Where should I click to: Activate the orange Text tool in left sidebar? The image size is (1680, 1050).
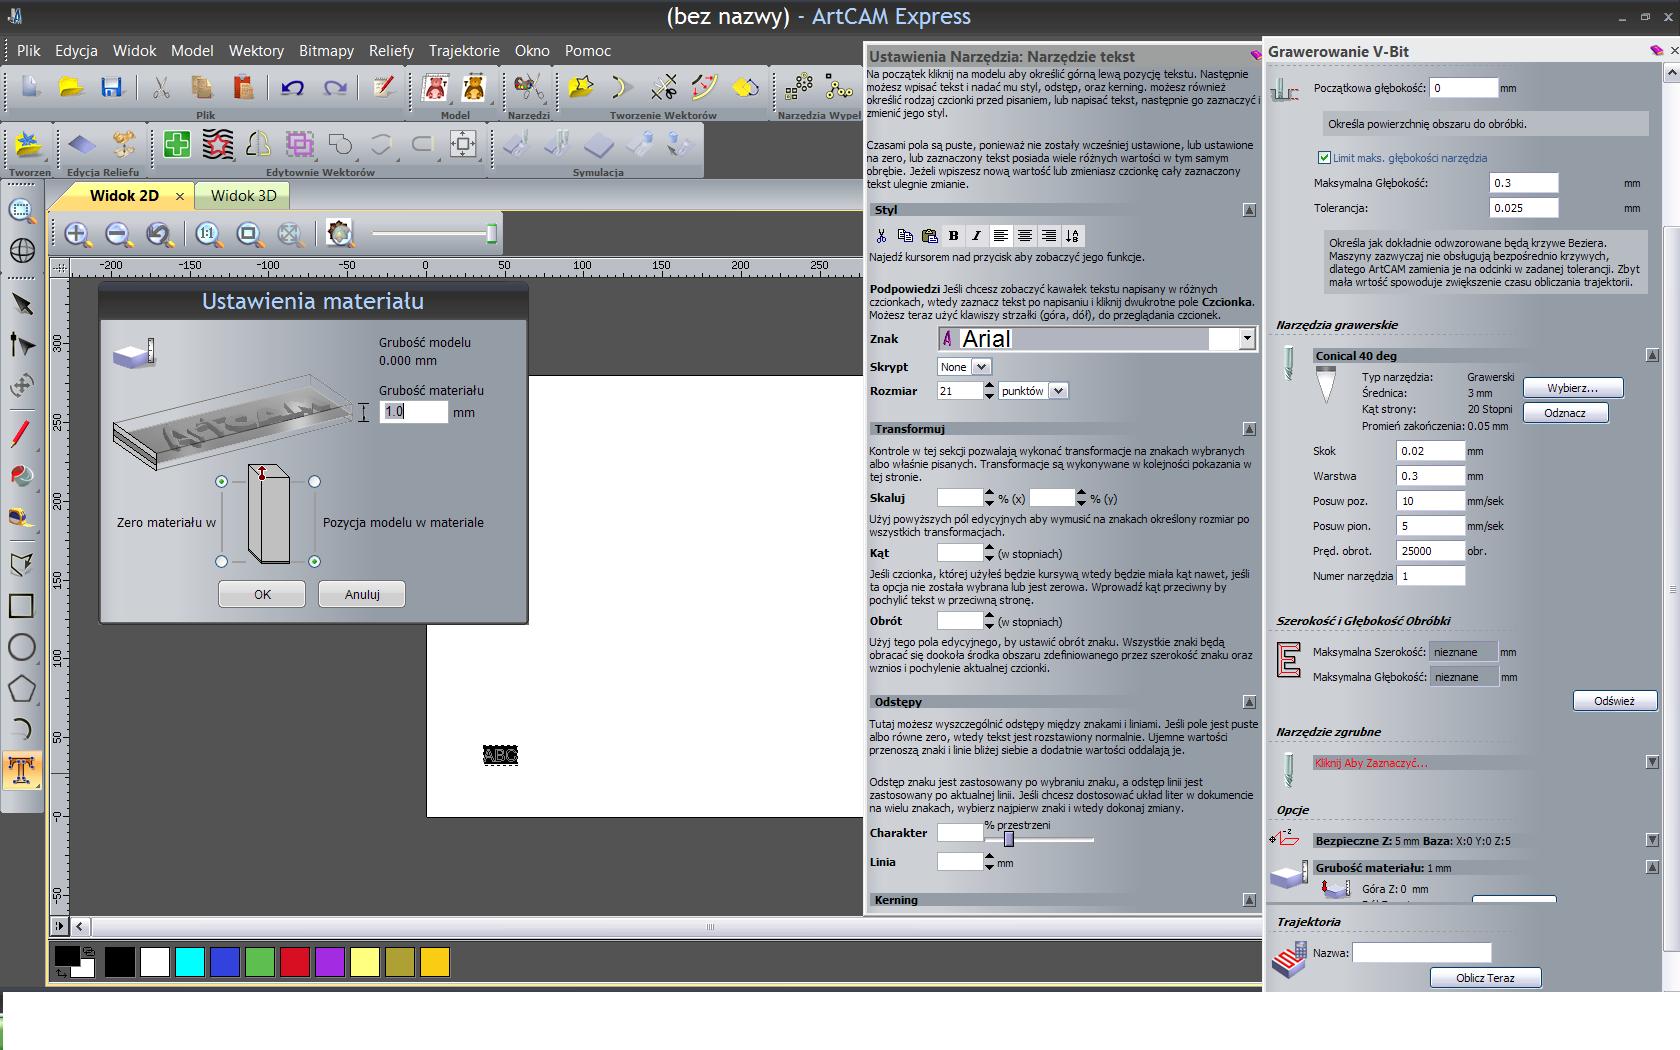pos(22,770)
